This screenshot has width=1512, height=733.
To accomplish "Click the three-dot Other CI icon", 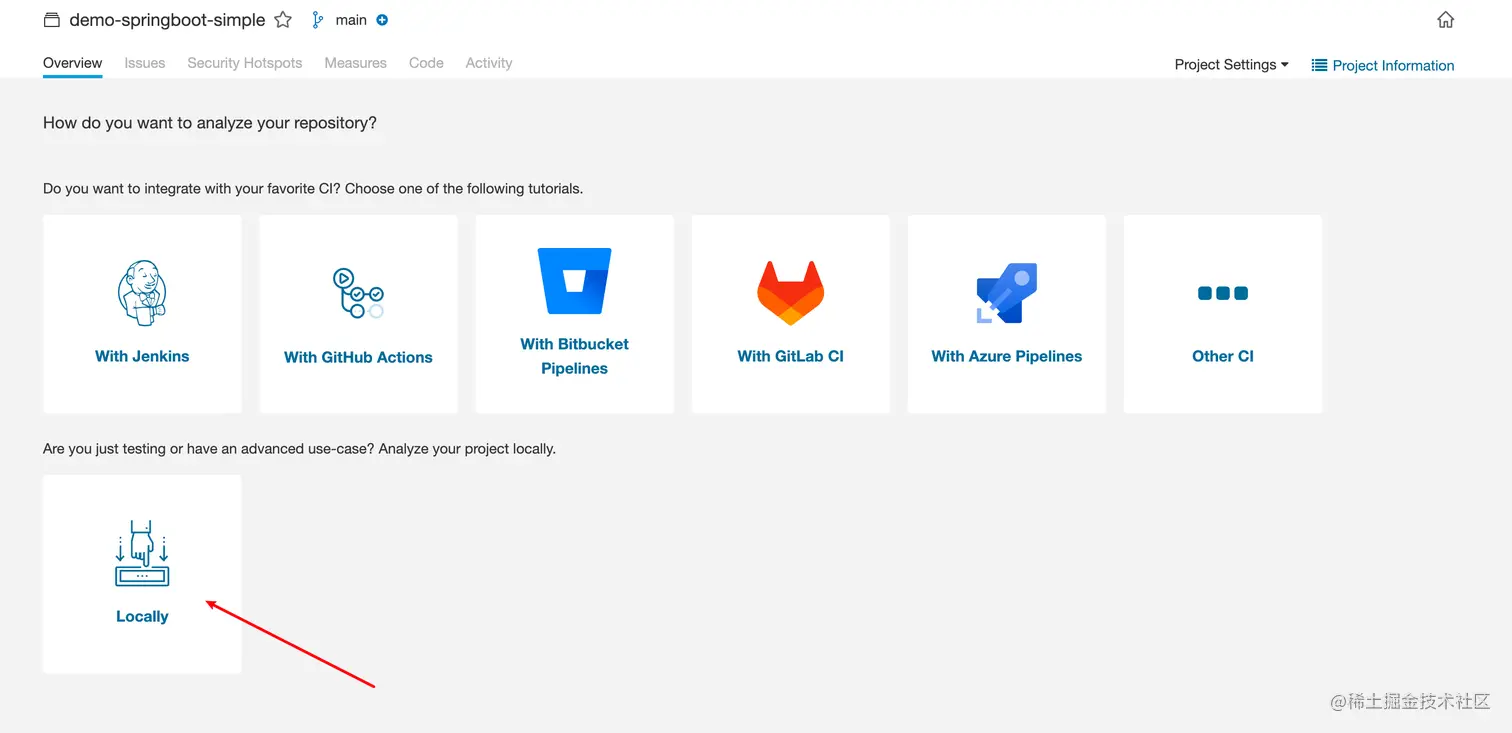I will [1222, 293].
